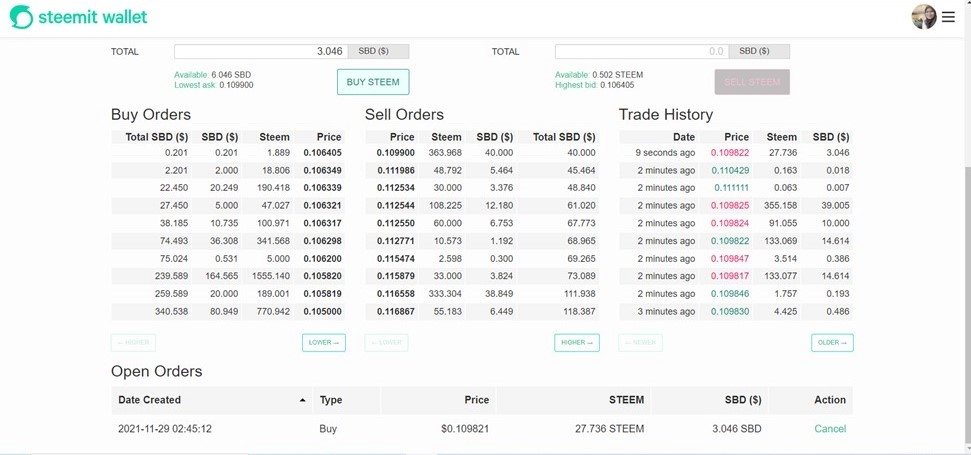Click the BUY STEEM button
Image resolution: width=971 pixels, height=455 pixels.
coord(373,82)
